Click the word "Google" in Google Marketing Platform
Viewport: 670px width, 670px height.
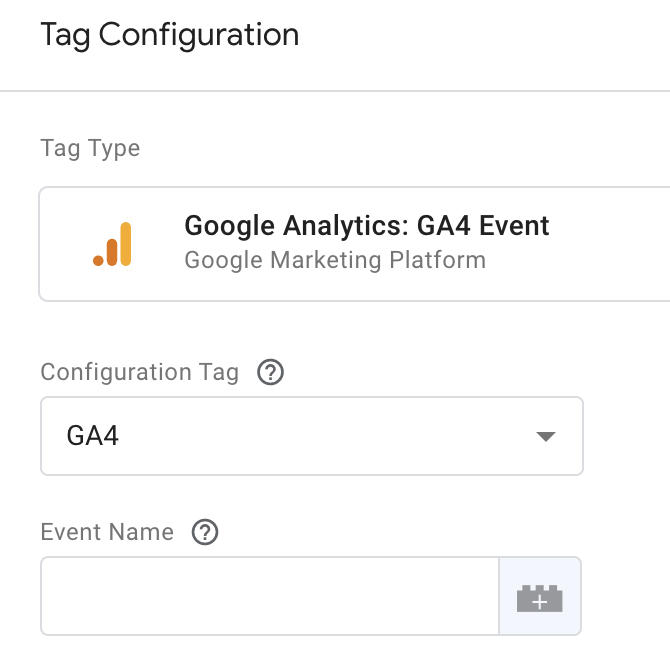[216, 260]
